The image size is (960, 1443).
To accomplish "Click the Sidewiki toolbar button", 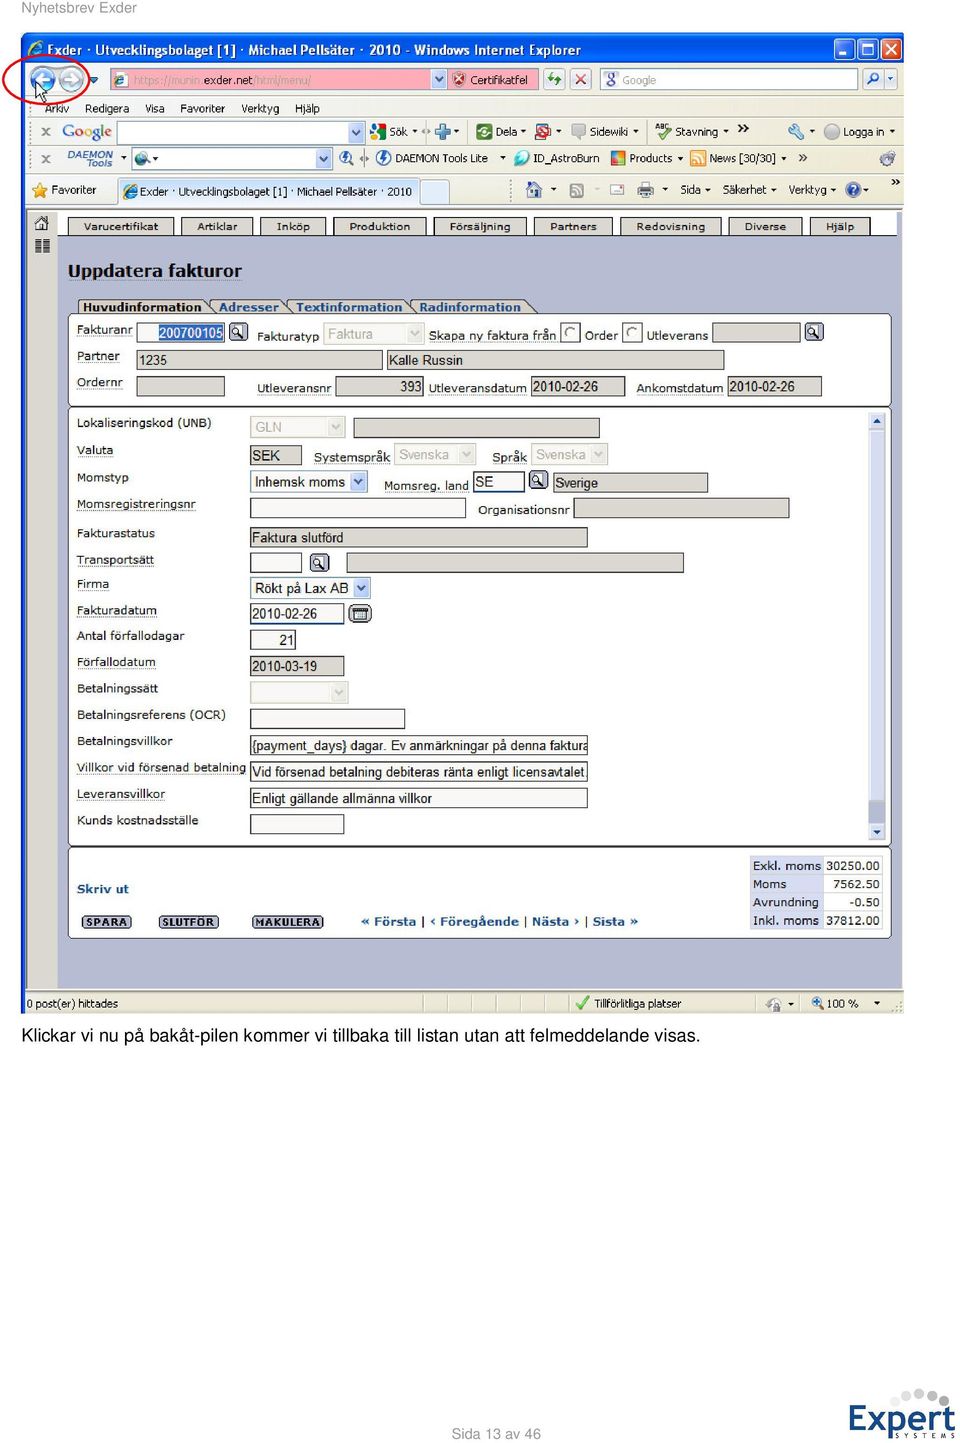I will coord(604,131).
